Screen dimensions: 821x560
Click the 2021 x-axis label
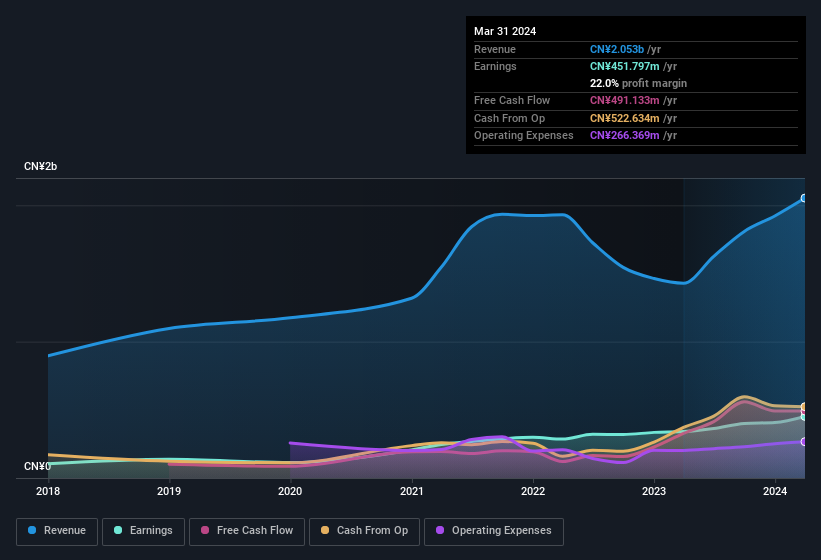412,491
